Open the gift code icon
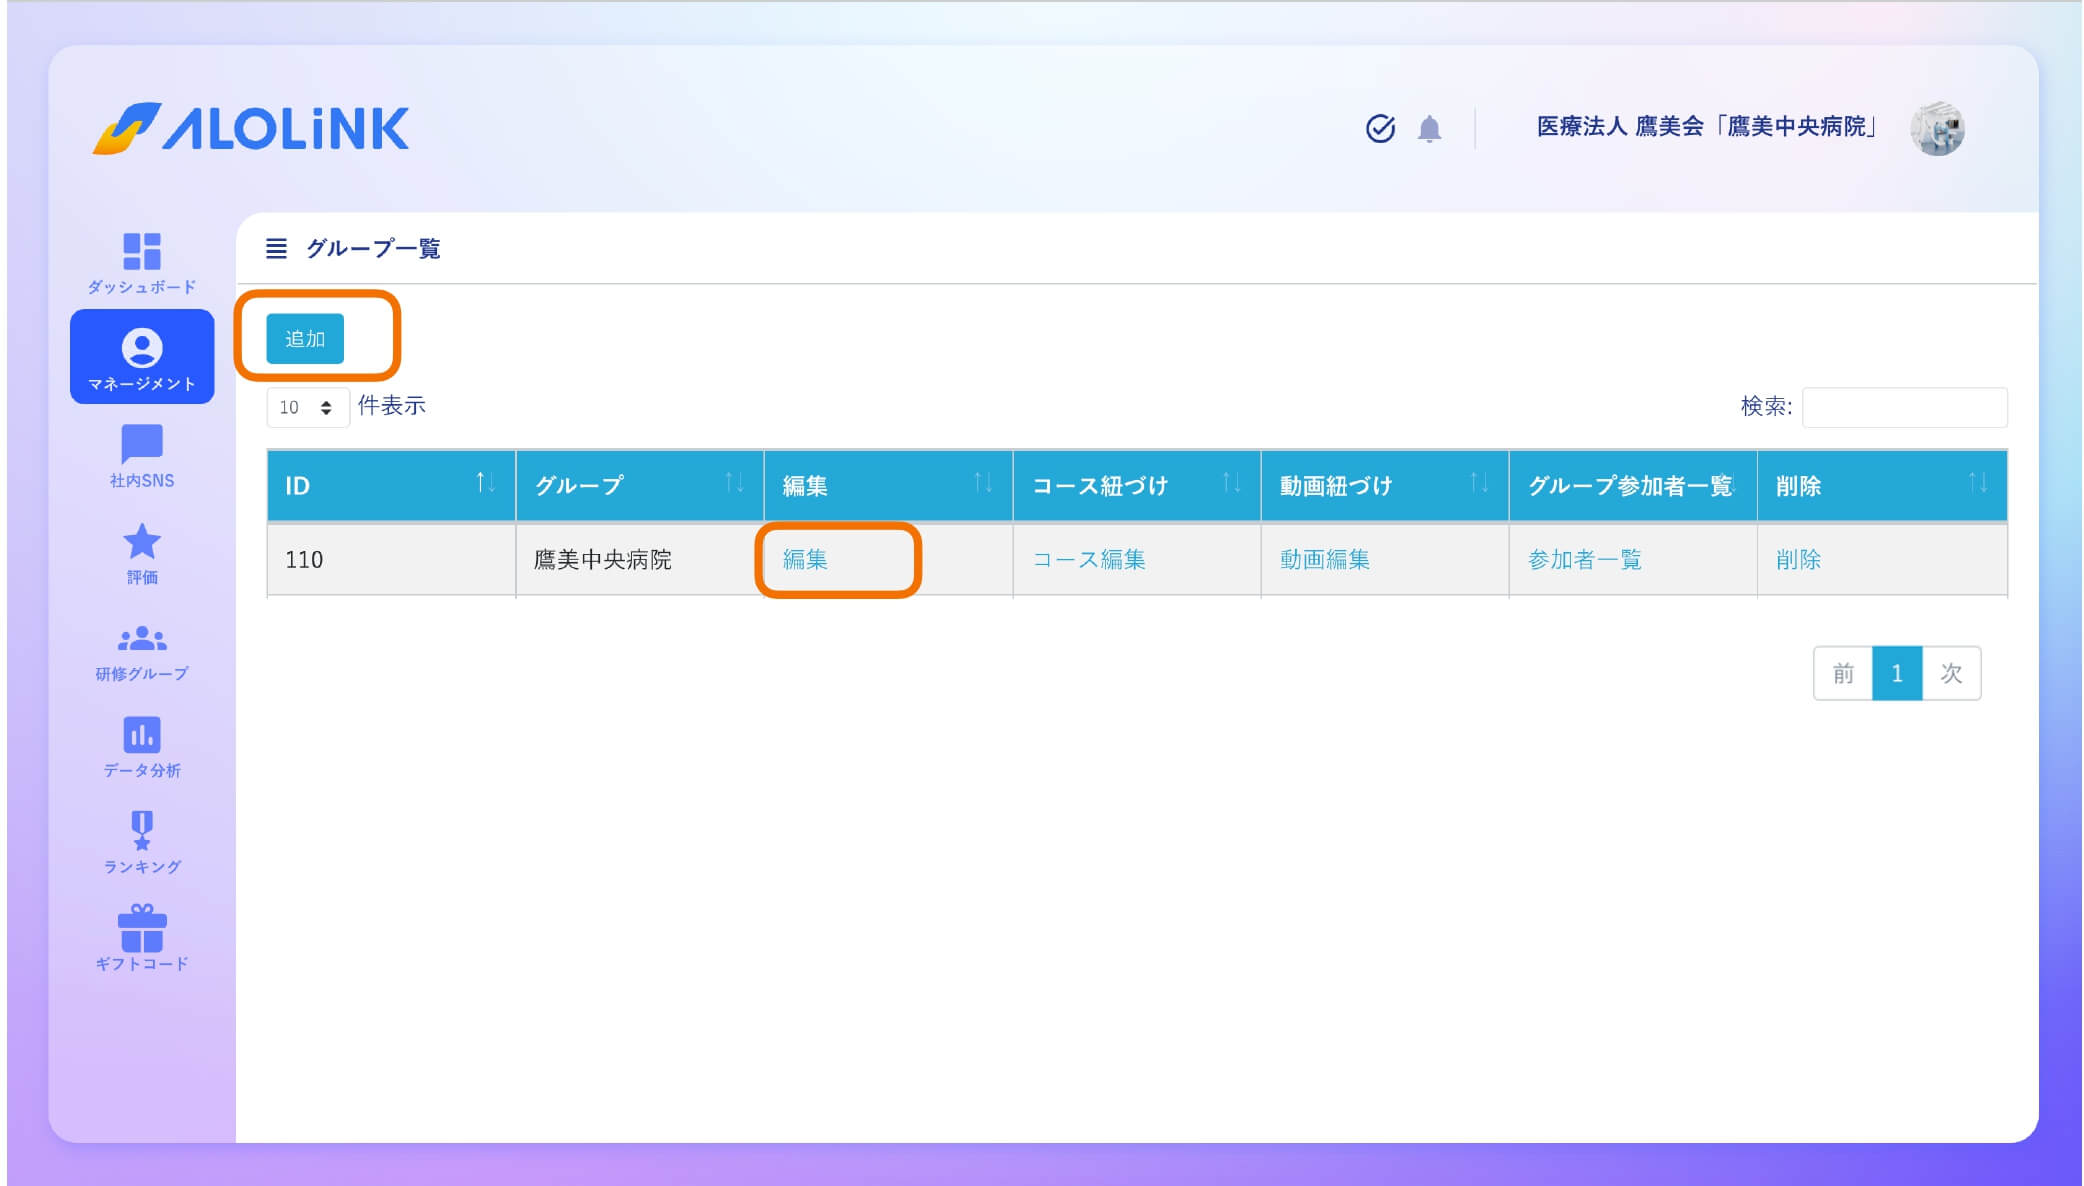Viewport: 2084px width, 1186px height. [x=141, y=928]
